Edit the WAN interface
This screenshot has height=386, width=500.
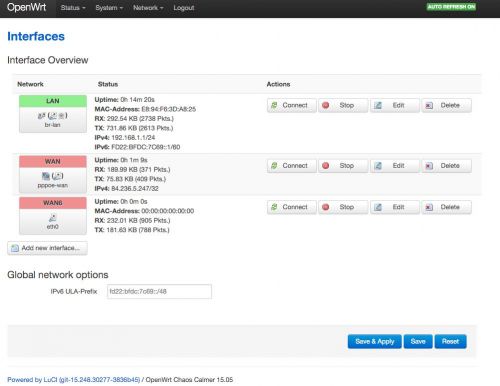click(395, 166)
